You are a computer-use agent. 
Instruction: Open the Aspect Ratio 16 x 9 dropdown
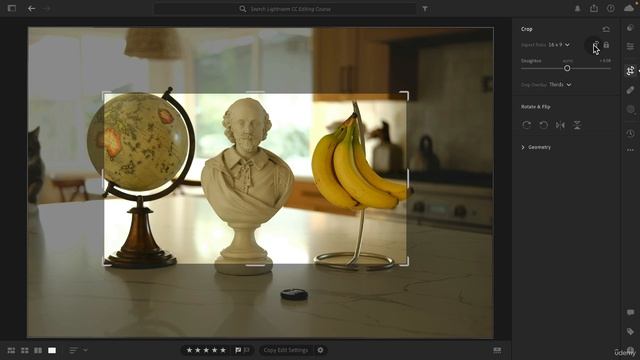pyautogui.click(x=559, y=45)
